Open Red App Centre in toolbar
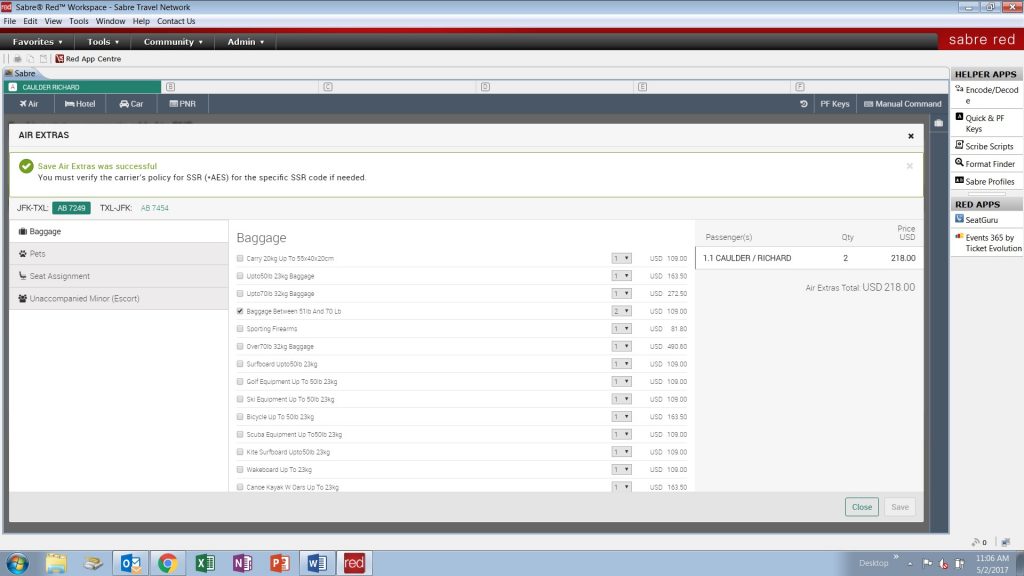 click(92, 59)
